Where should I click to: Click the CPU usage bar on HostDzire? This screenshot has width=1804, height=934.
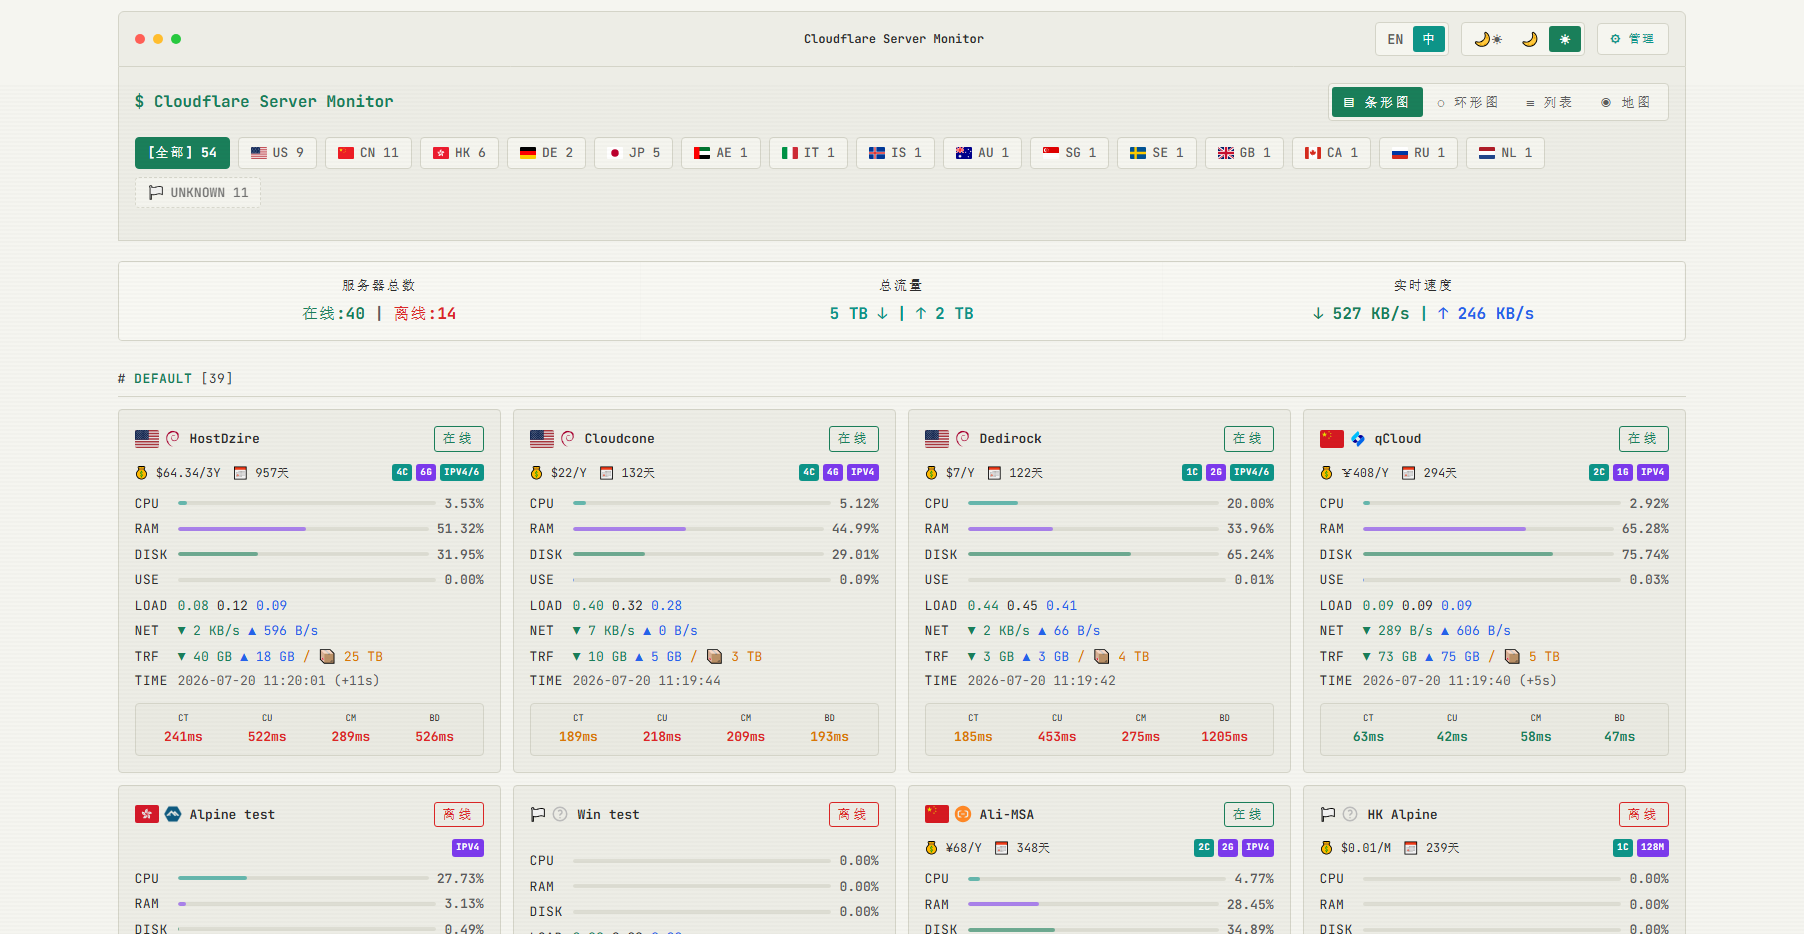[304, 503]
